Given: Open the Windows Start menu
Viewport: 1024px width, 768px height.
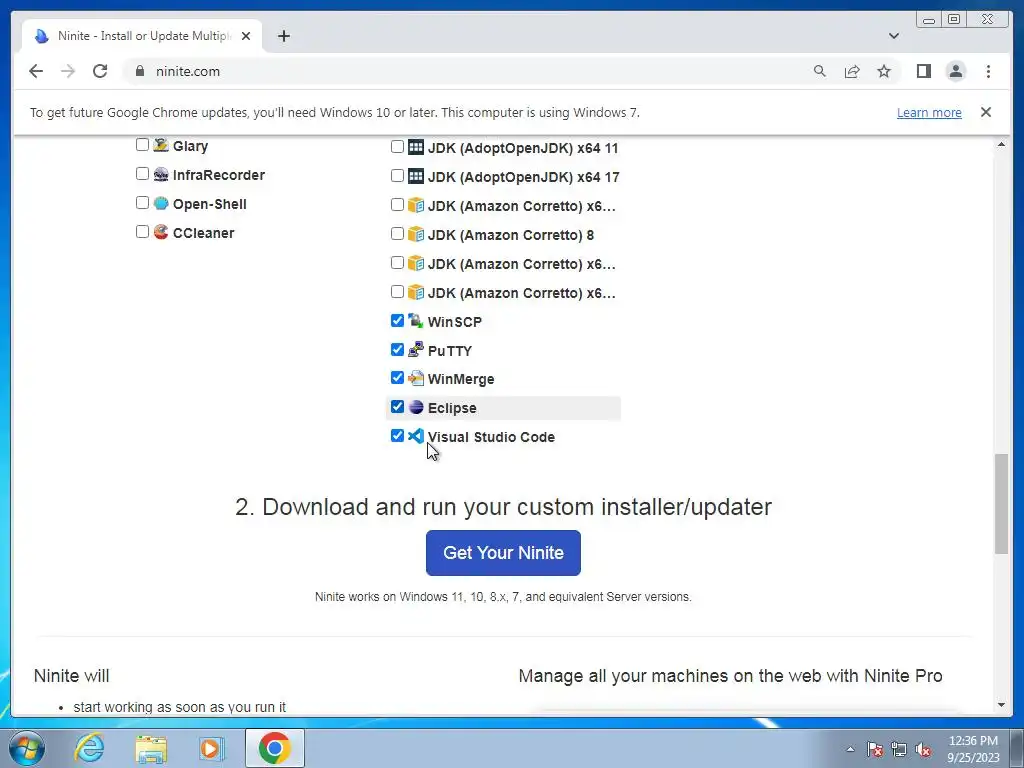Looking at the screenshot, I should pyautogui.click(x=27, y=748).
